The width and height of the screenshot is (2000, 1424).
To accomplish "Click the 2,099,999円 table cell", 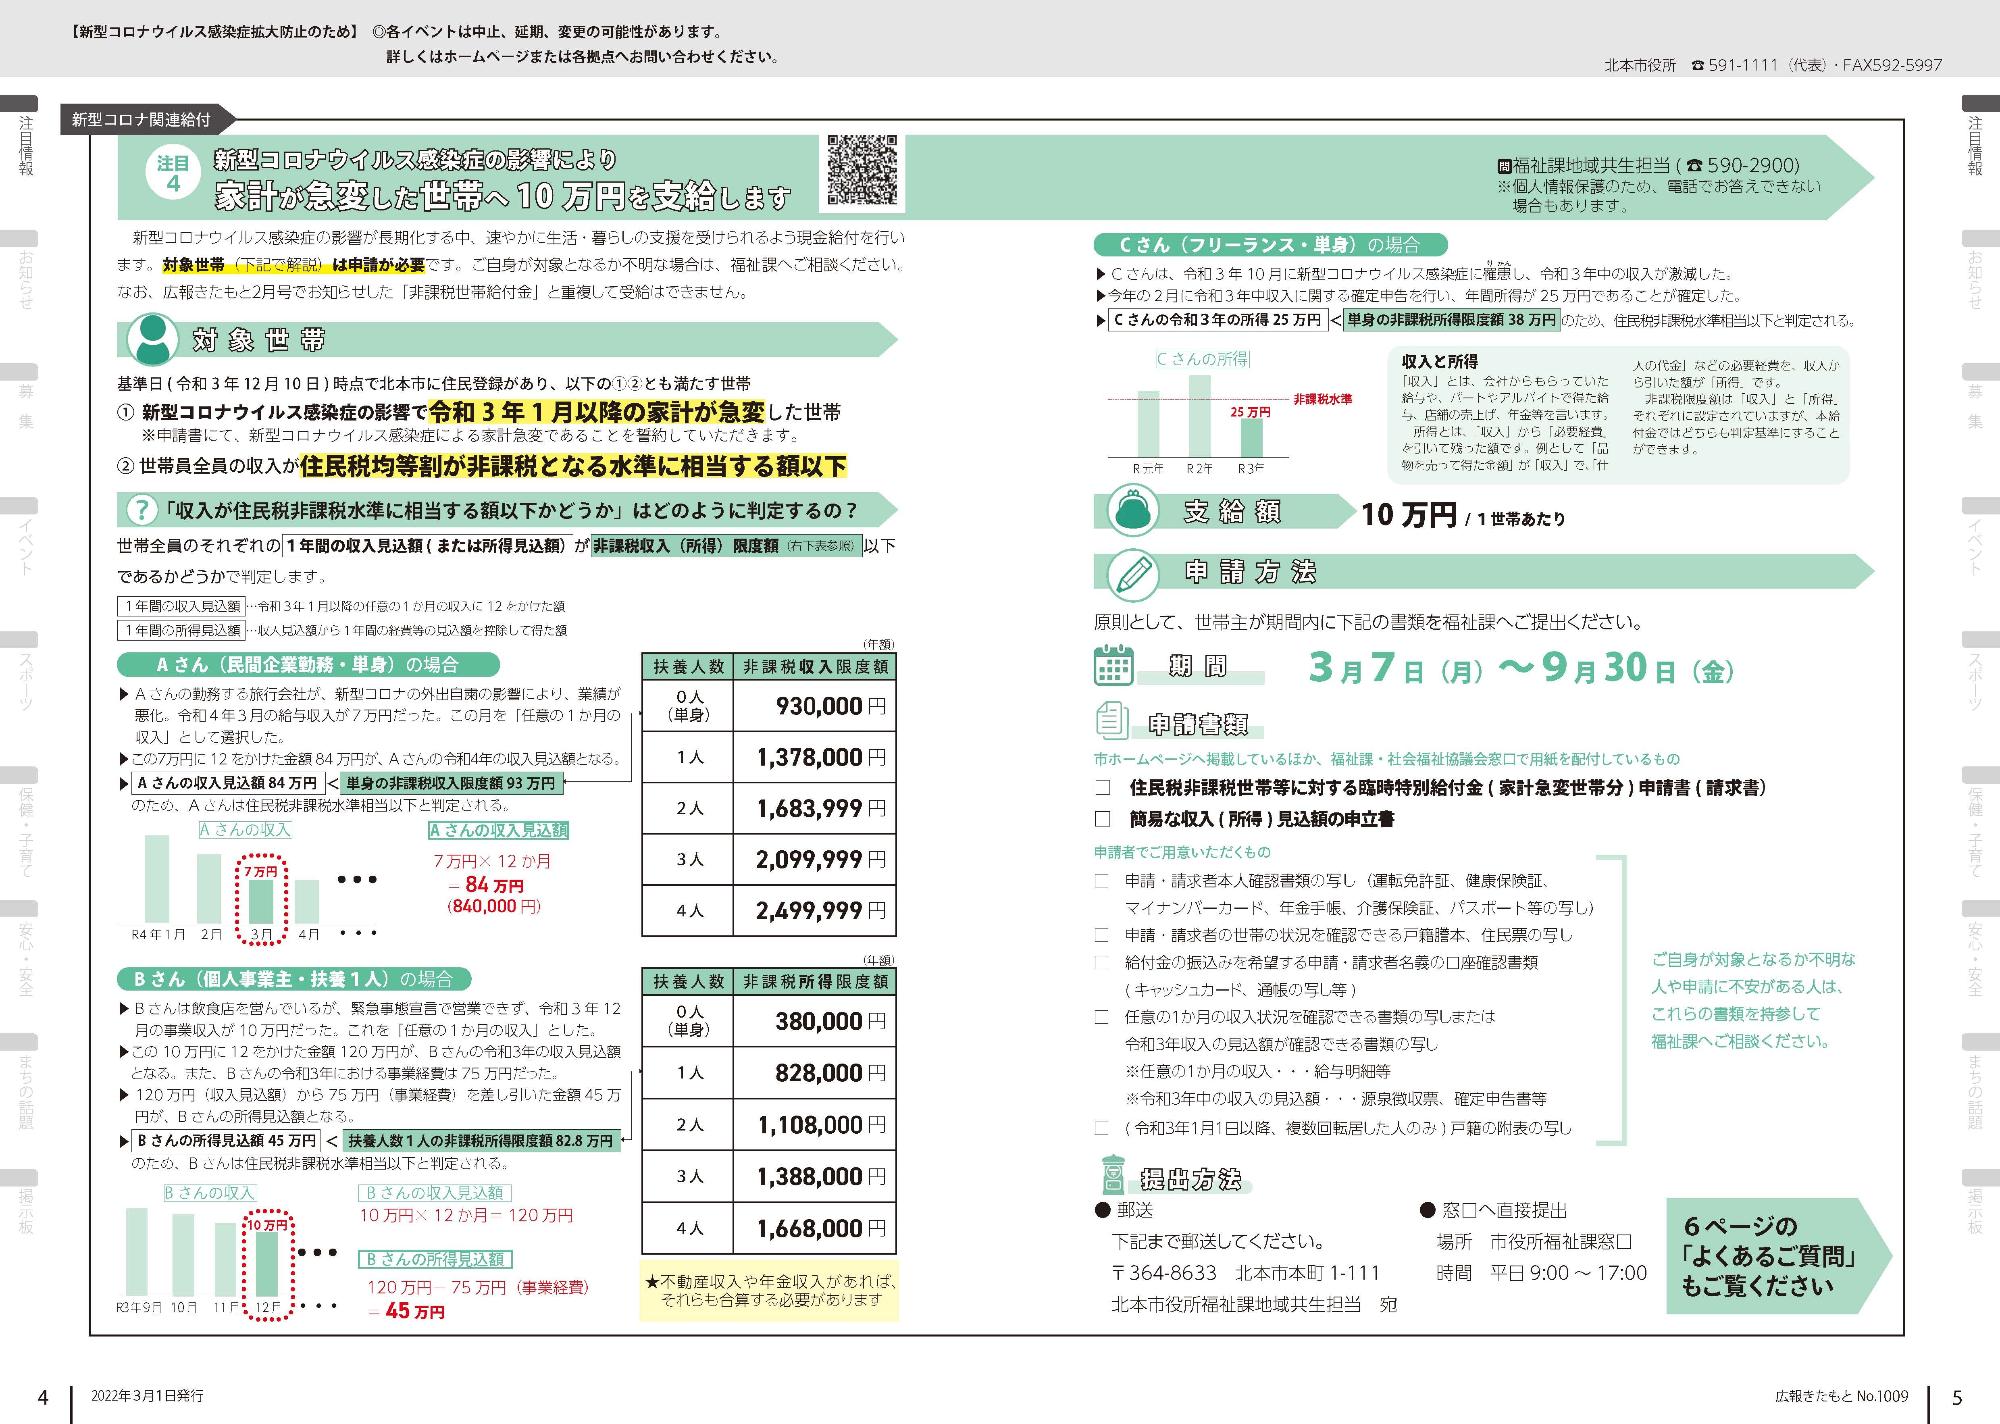I will click(814, 859).
